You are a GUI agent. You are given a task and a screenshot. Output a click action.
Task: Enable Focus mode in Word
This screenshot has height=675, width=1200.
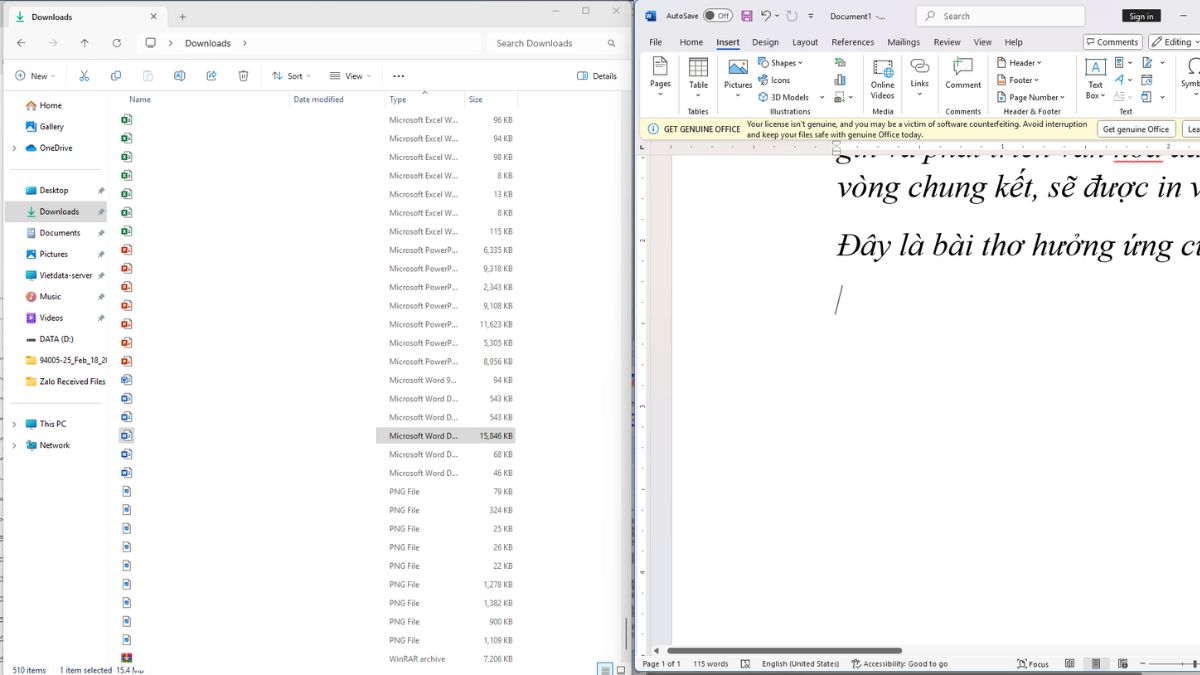1033,664
